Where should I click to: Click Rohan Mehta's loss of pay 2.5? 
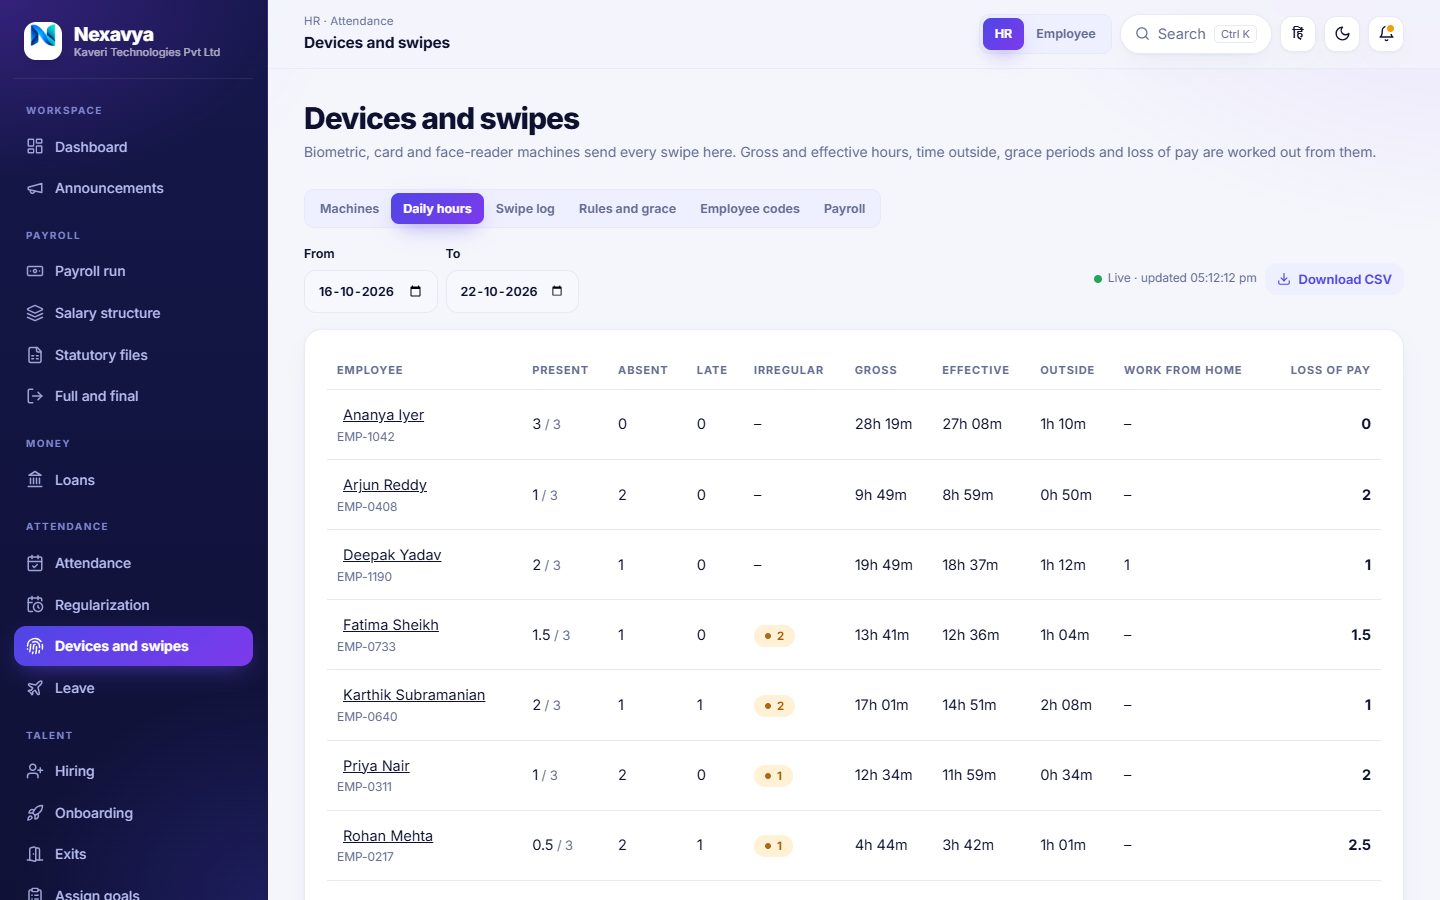coord(1359,845)
